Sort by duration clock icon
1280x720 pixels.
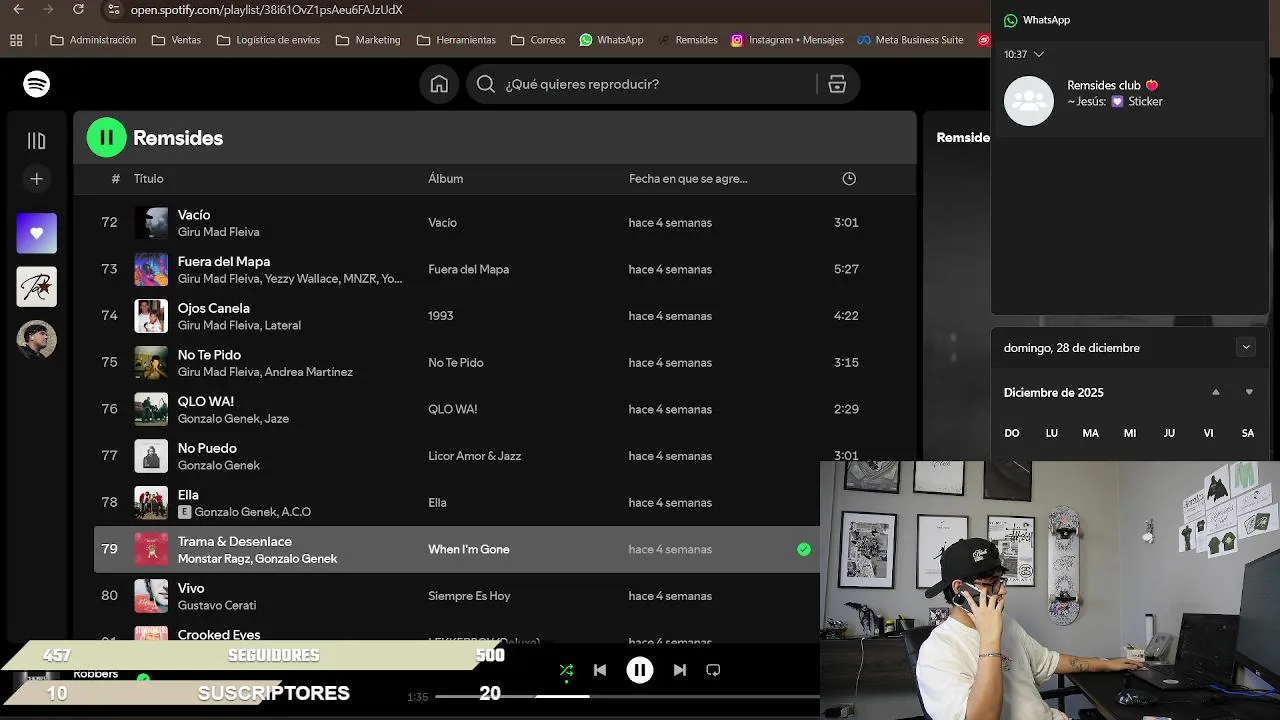pyautogui.click(x=849, y=179)
